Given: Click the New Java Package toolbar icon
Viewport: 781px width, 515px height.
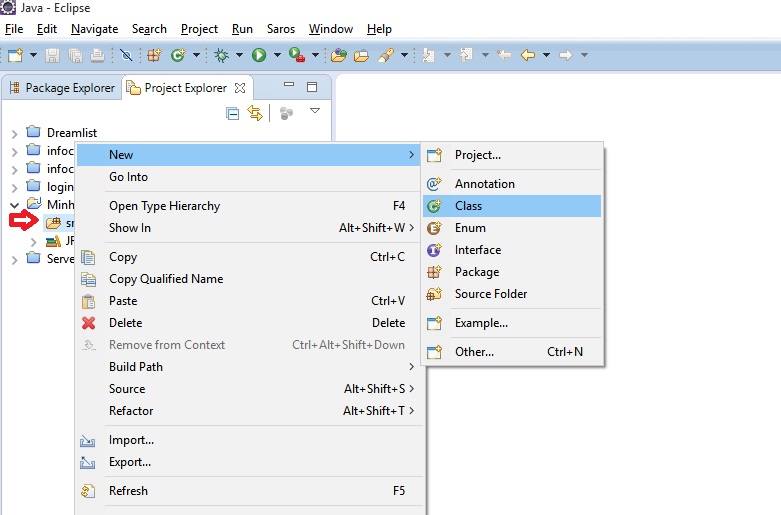Looking at the screenshot, I should pyautogui.click(x=154, y=55).
